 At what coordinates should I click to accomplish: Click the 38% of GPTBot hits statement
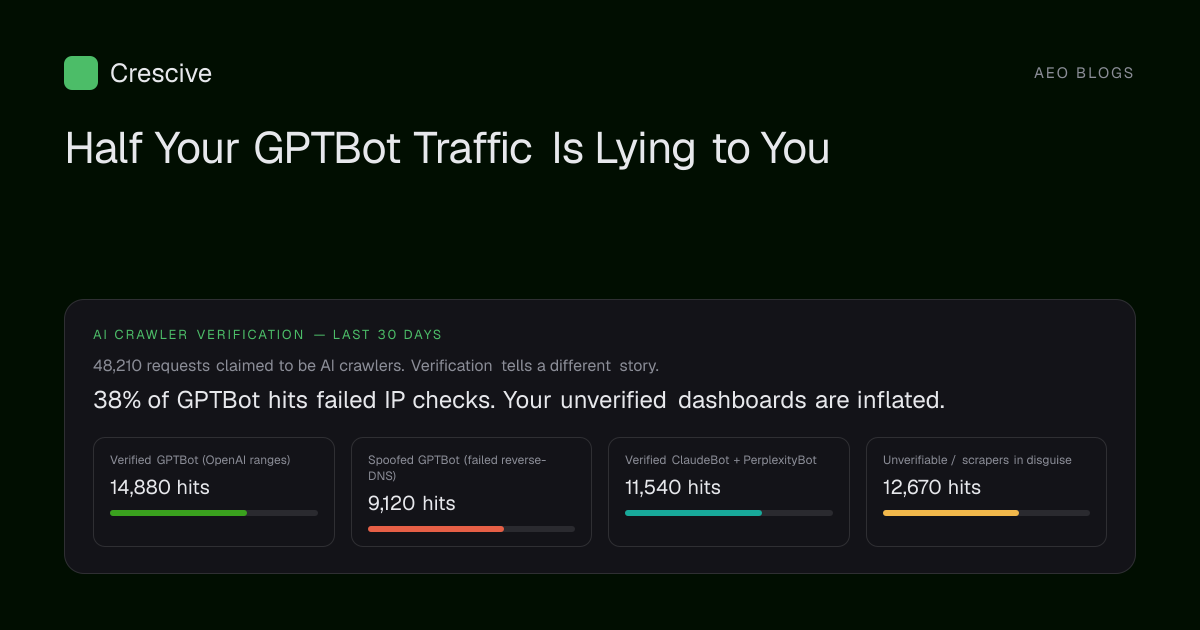pos(519,400)
